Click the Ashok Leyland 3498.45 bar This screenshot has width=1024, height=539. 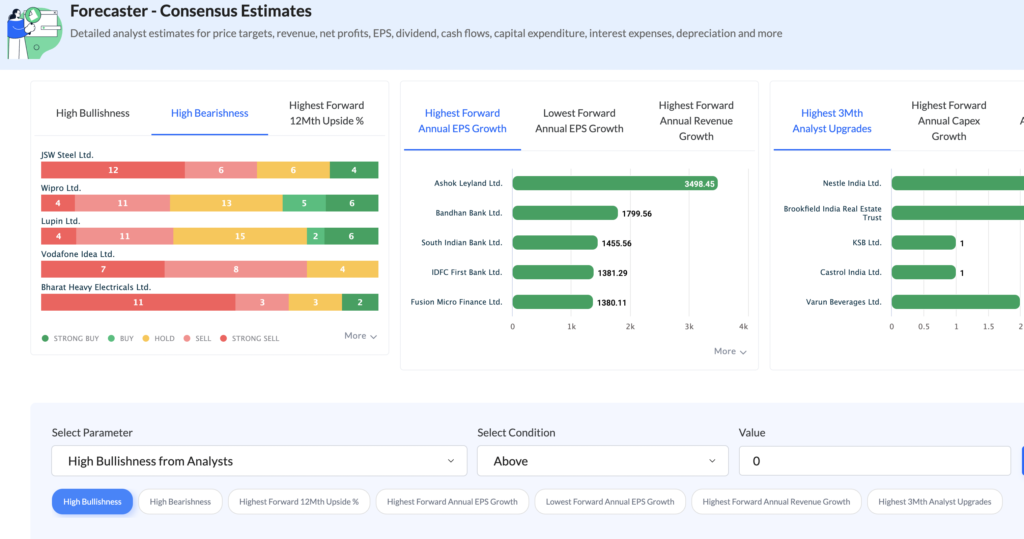615,184
